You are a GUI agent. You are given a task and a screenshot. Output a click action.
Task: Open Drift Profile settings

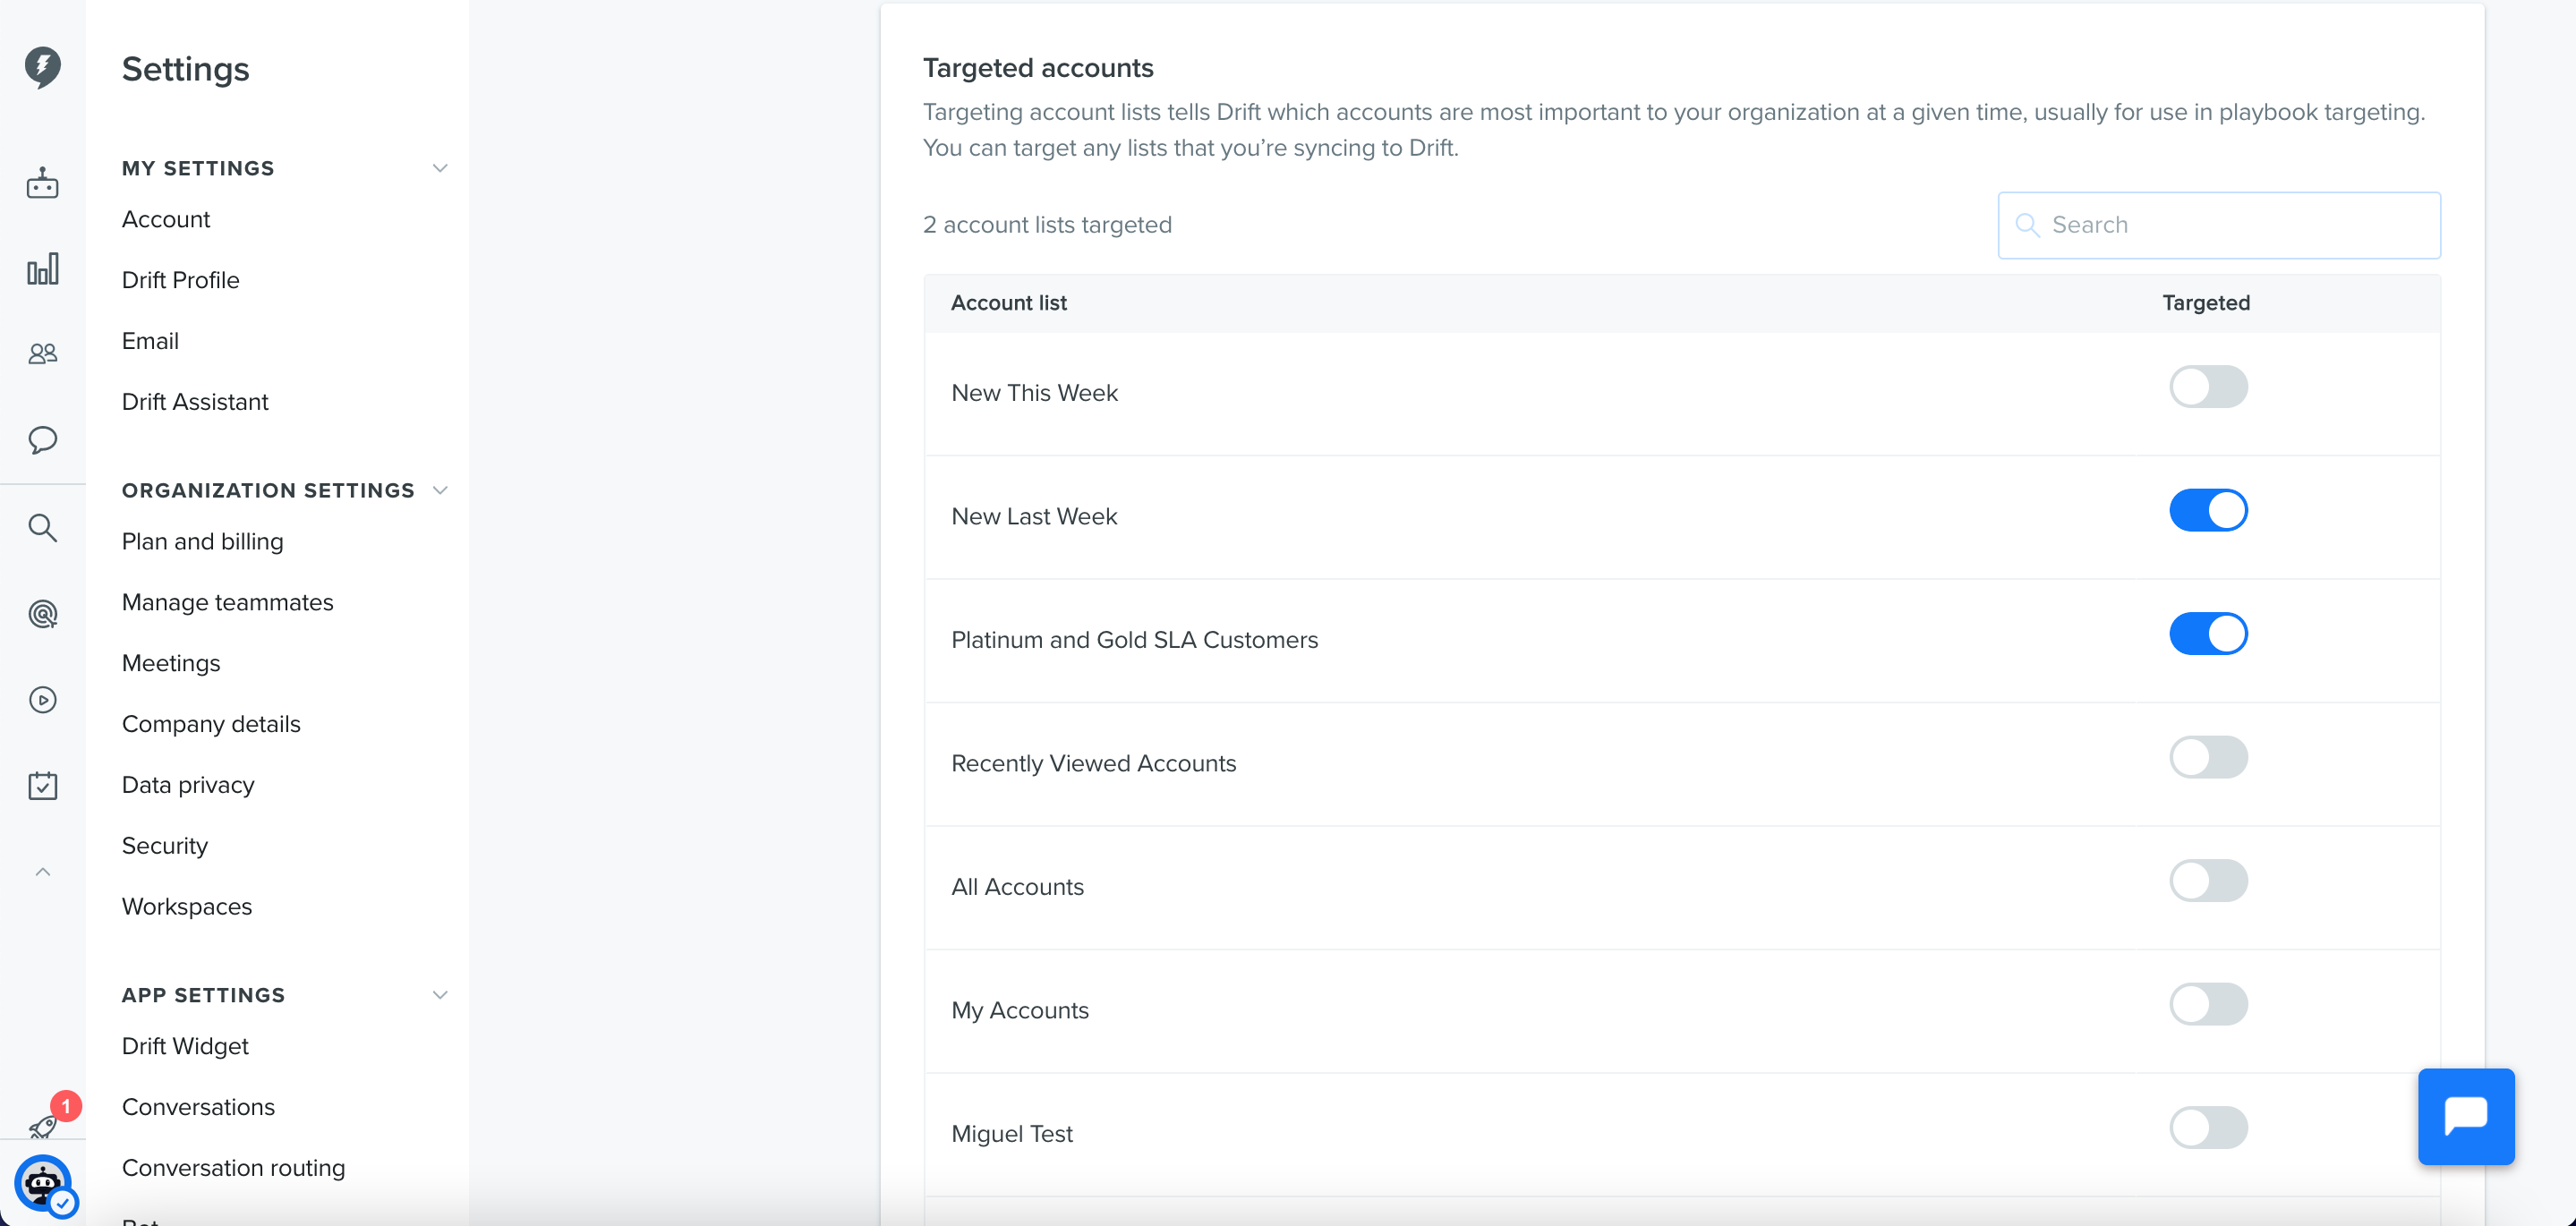click(181, 280)
